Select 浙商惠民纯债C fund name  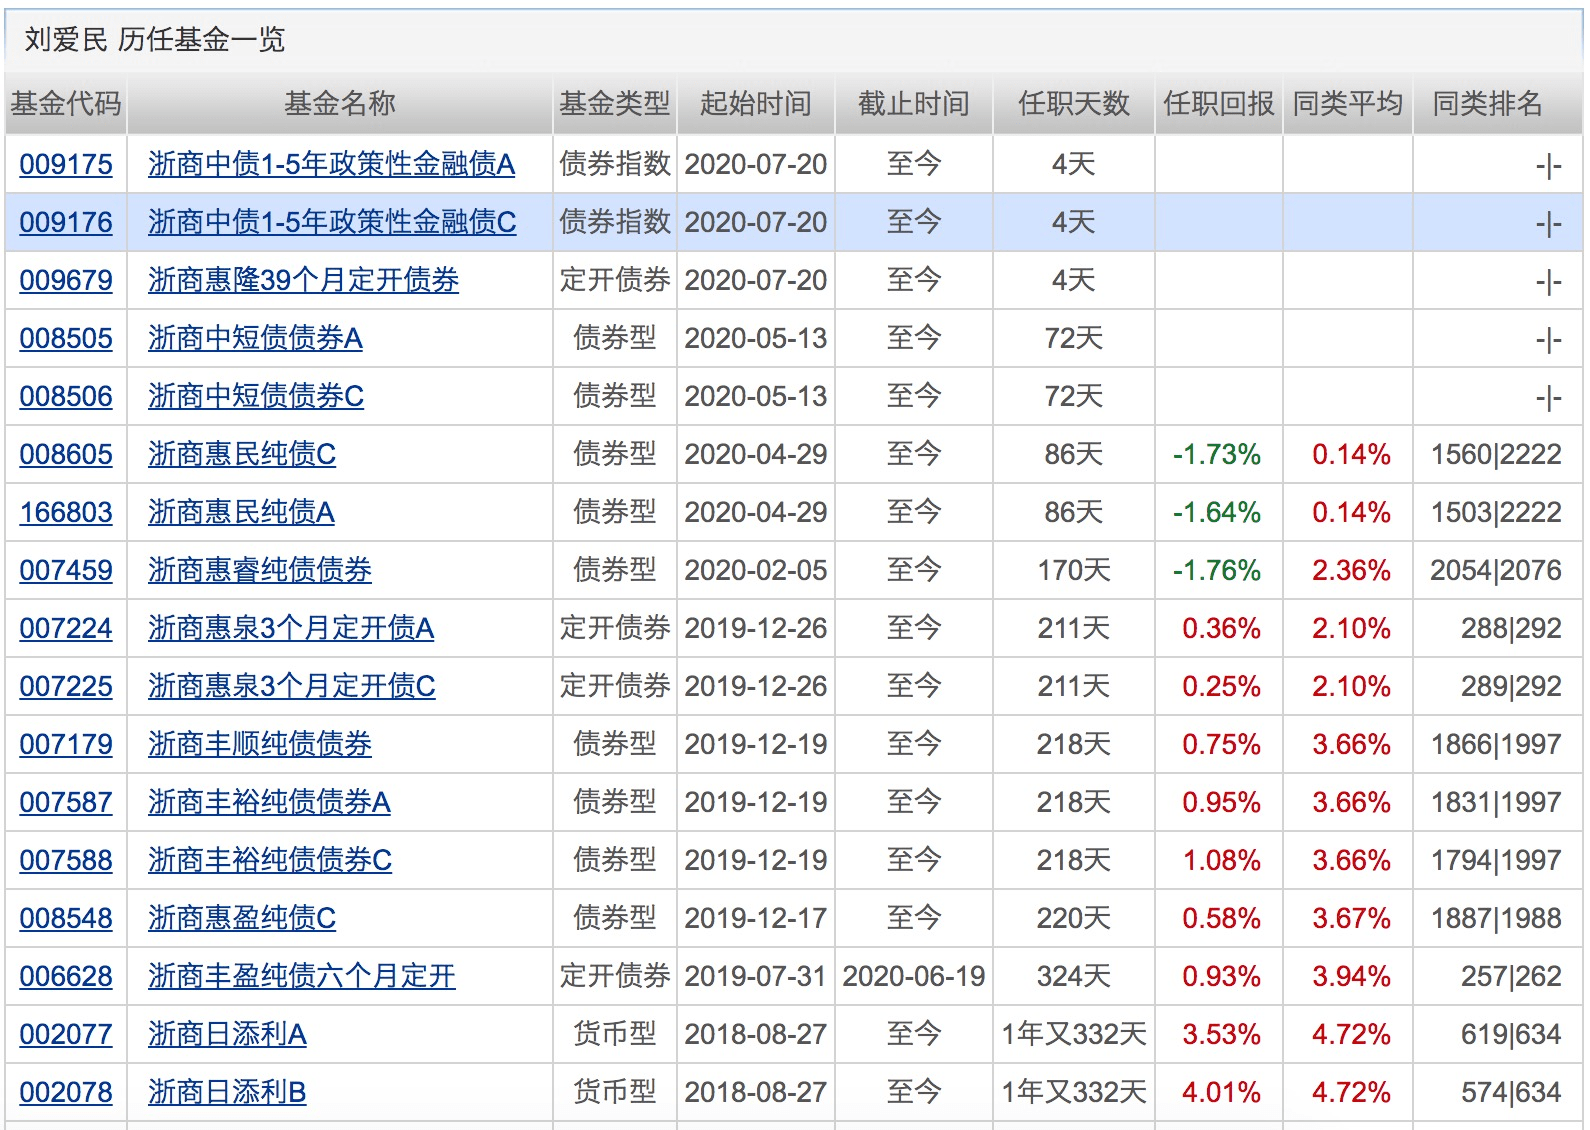tap(242, 454)
